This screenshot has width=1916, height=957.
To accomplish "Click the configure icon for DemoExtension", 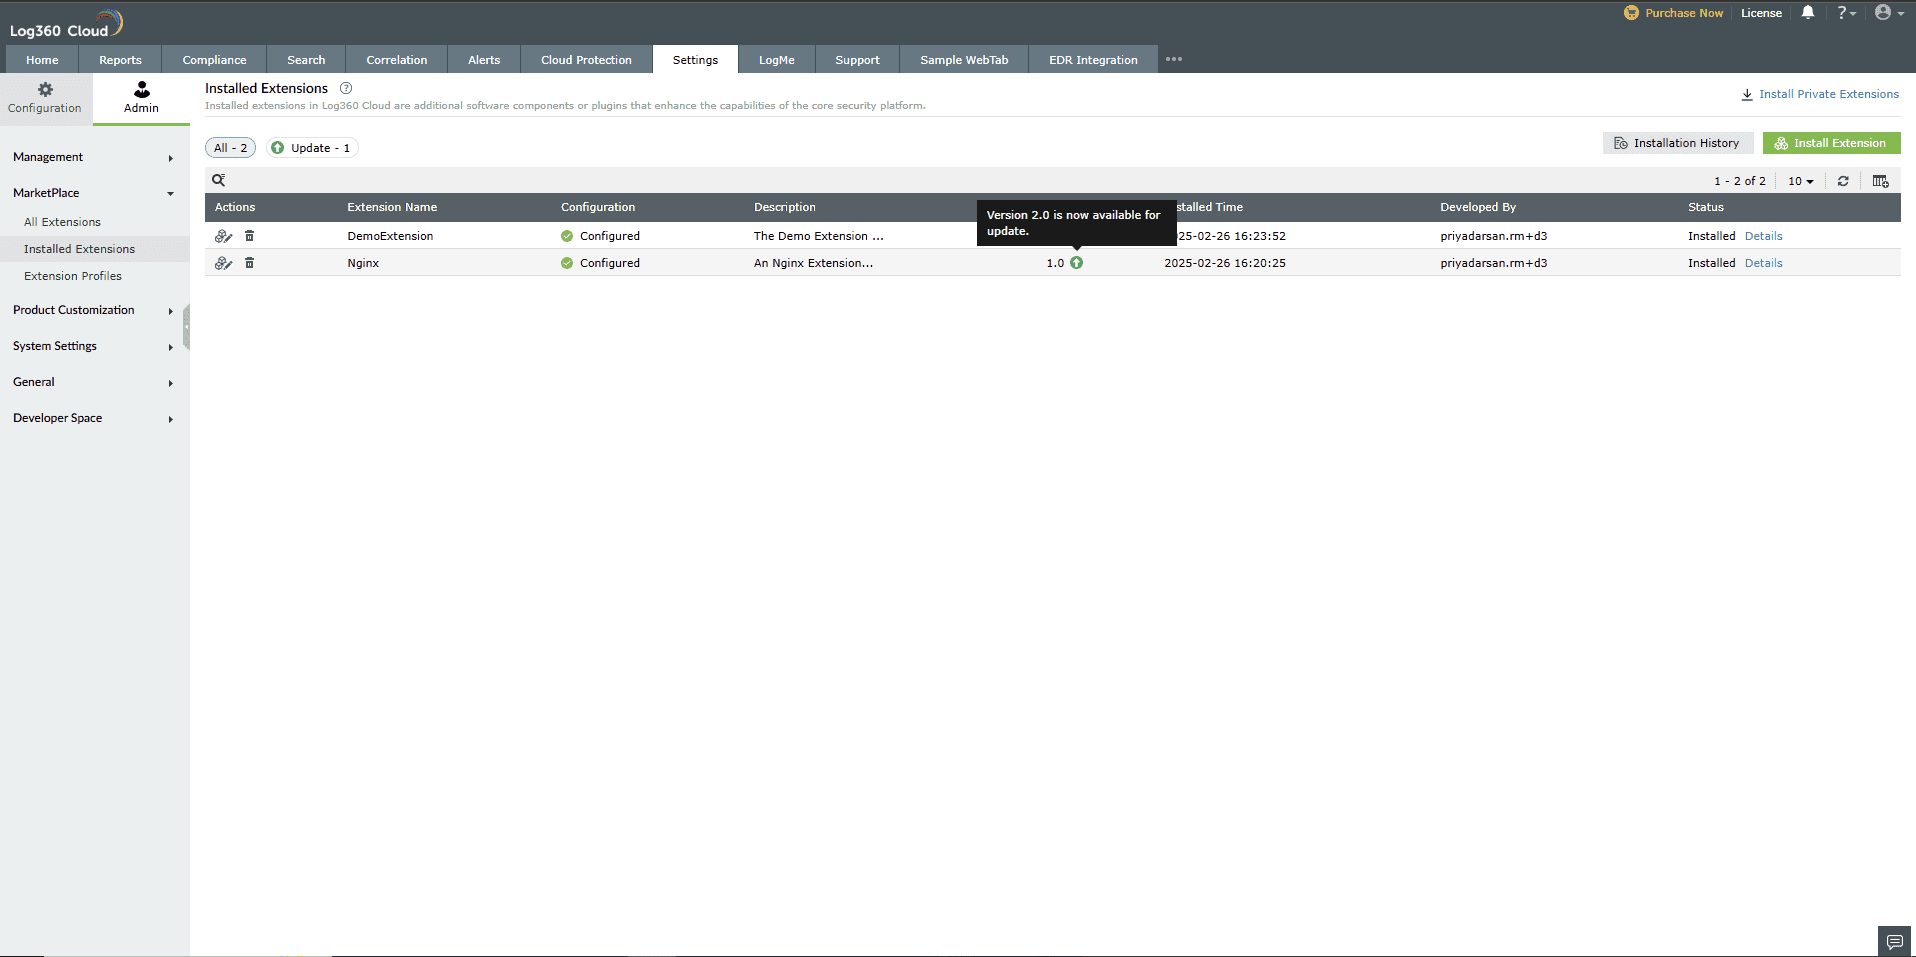I will pos(223,236).
